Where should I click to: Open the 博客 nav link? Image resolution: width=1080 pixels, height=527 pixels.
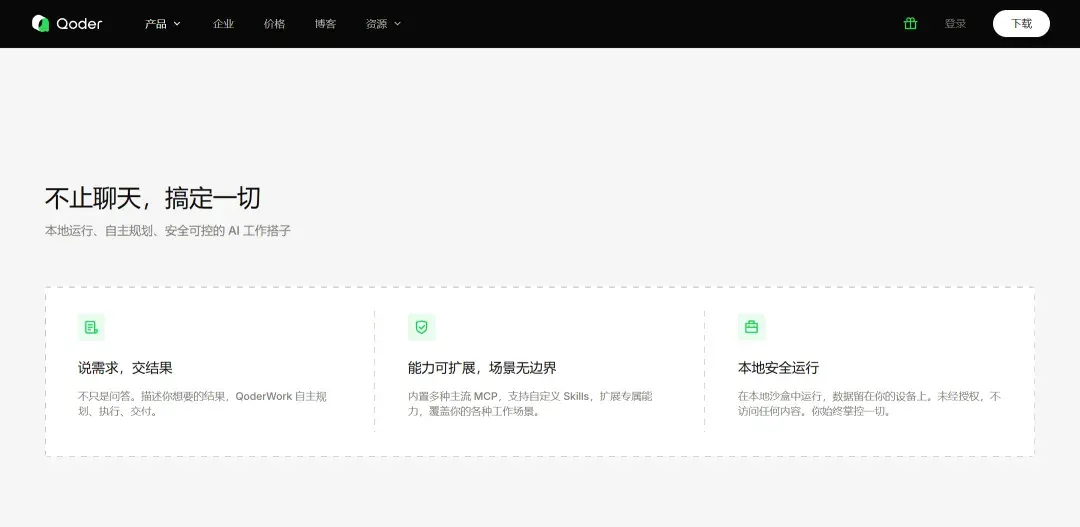pos(325,23)
